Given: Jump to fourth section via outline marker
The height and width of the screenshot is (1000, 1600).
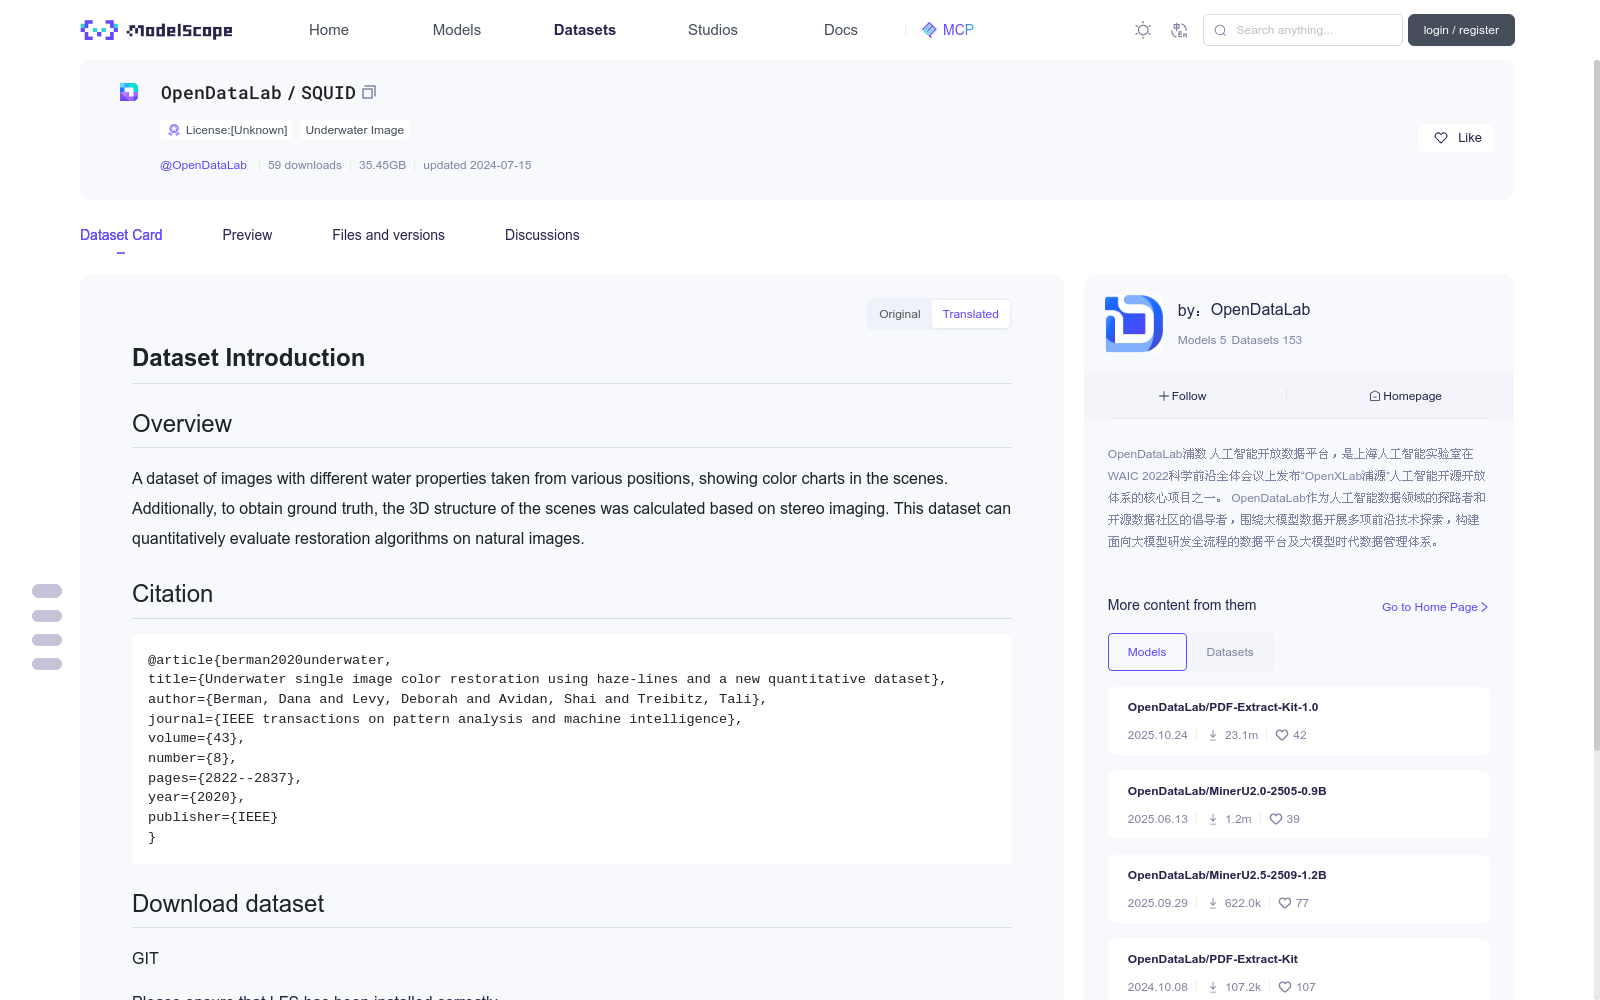Looking at the screenshot, I should point(47,664).
